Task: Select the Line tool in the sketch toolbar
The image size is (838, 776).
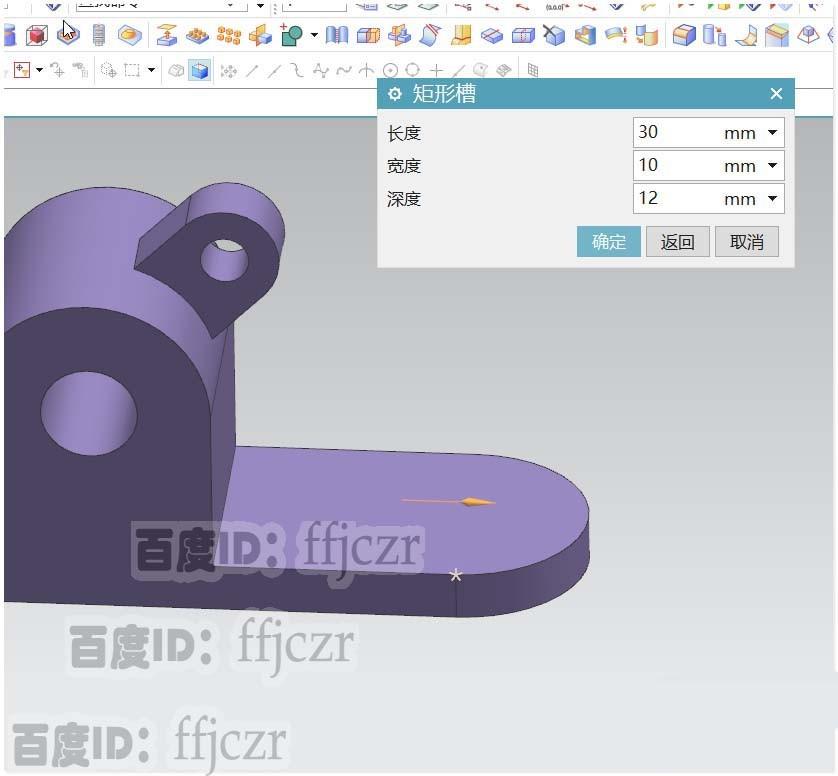Action: (252, 69)
